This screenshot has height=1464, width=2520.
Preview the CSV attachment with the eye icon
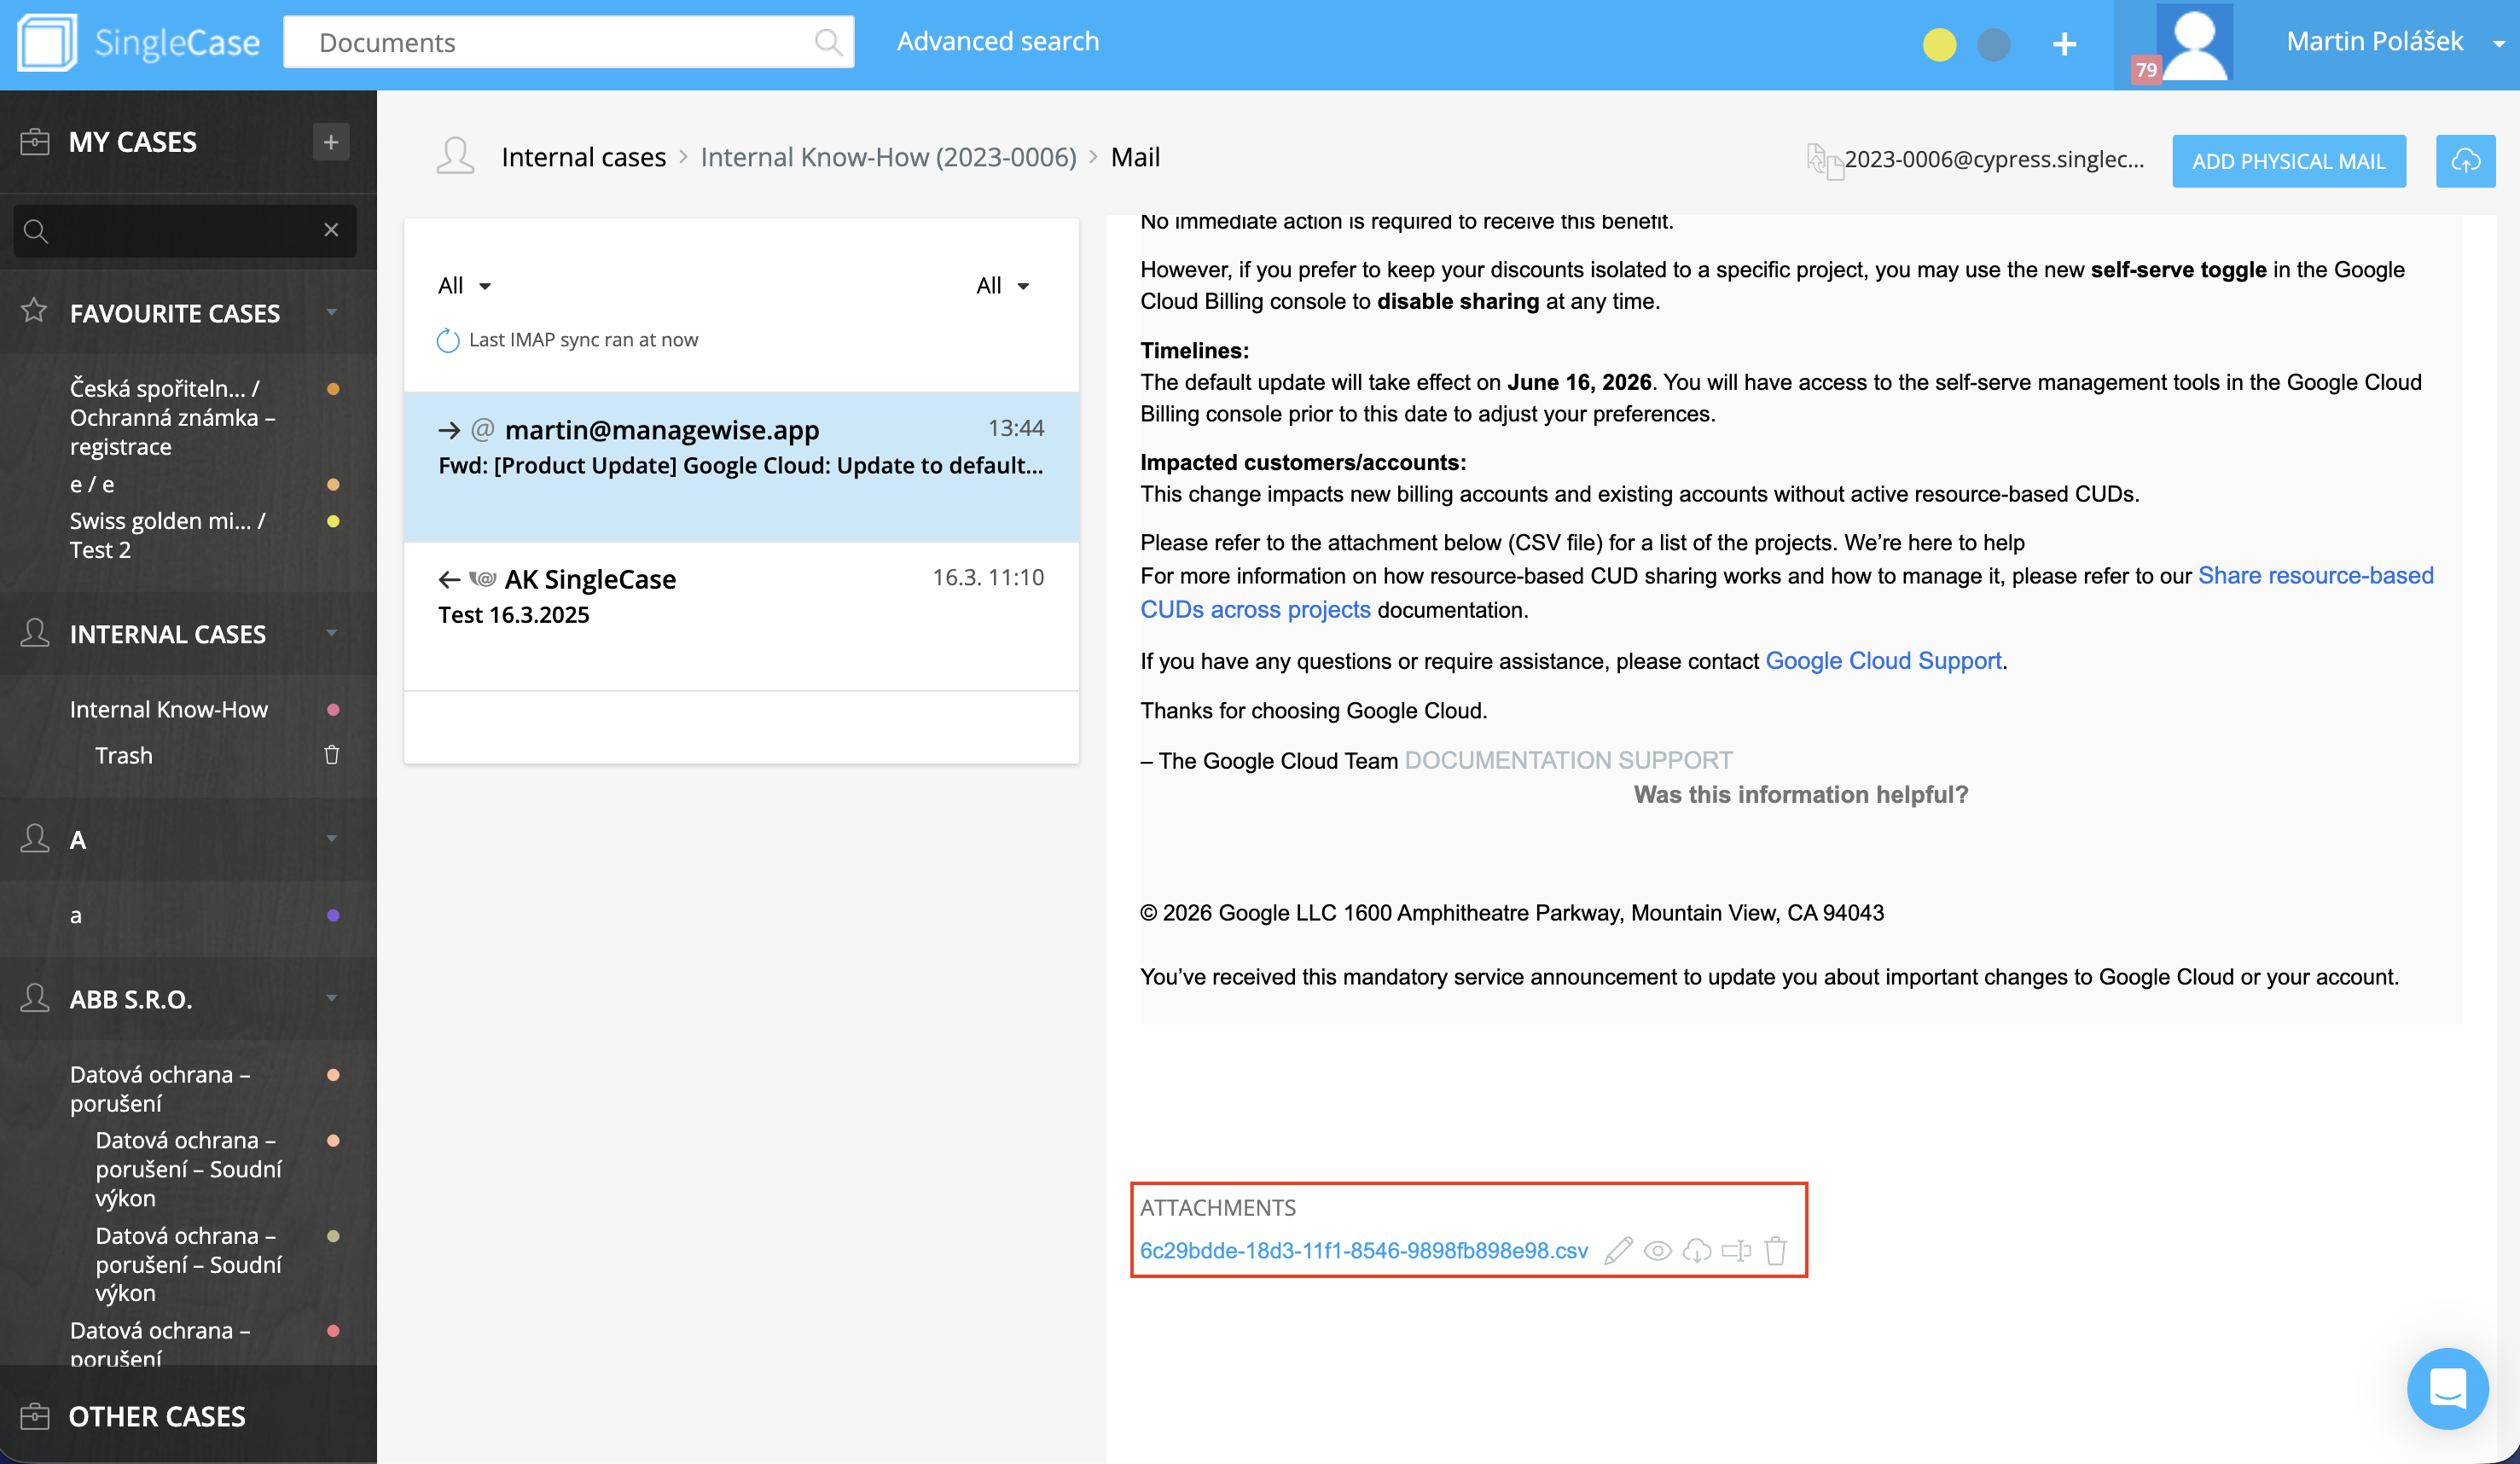(x=1657, y=1251)
